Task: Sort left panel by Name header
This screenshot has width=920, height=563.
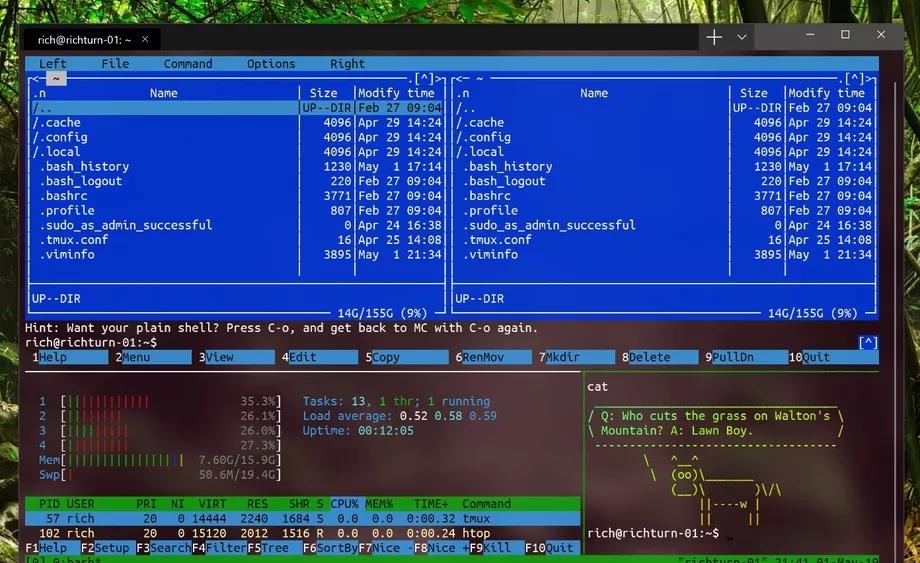Action: [x=164, y=93]
